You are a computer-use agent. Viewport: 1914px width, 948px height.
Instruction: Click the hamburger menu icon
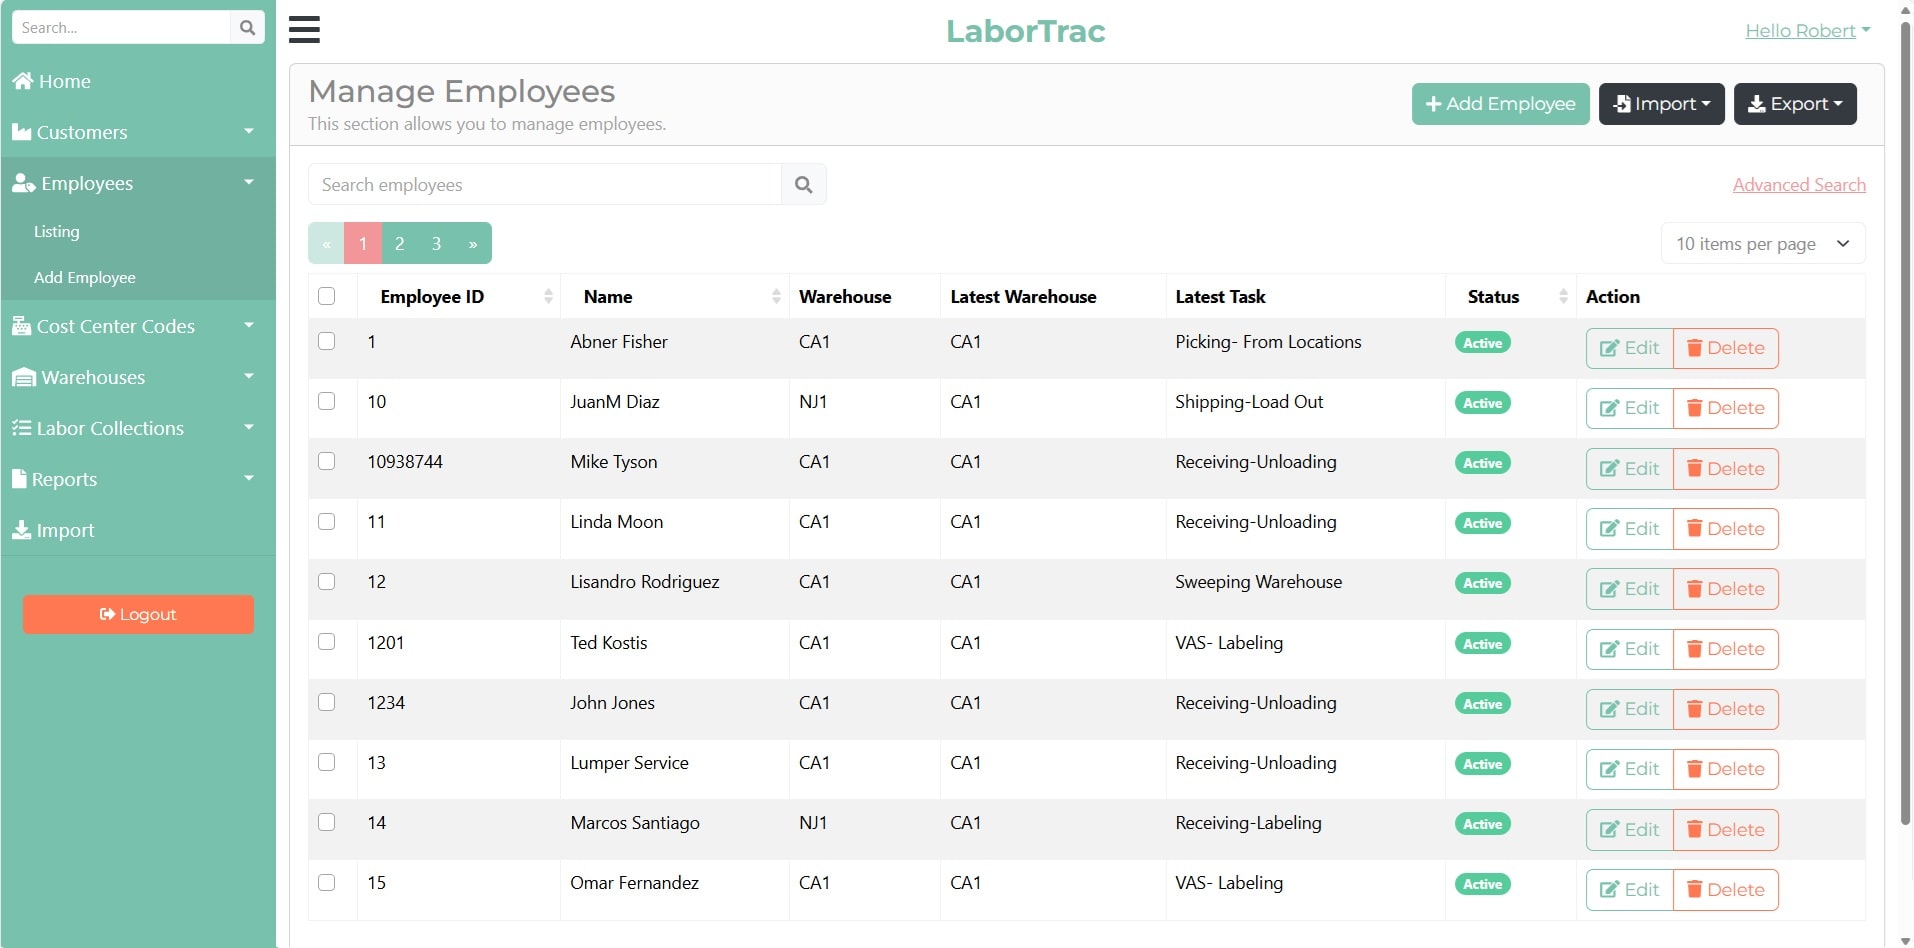(304, 29)
